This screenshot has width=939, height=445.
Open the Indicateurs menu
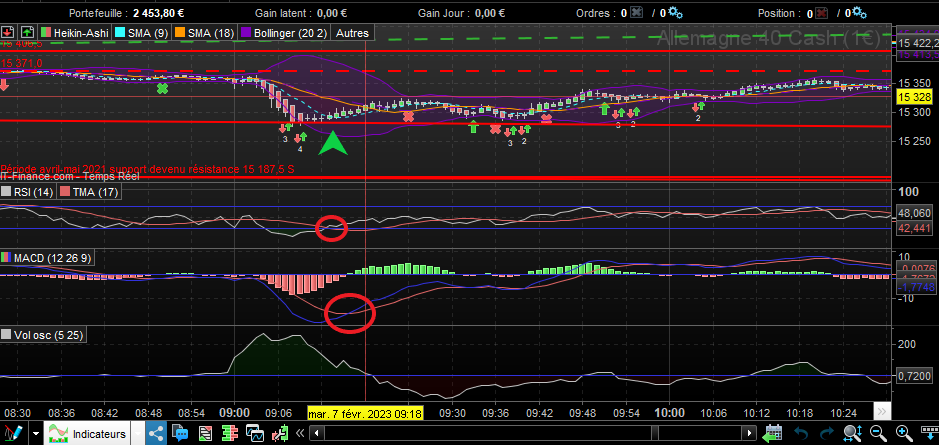[x=88, y=434]
